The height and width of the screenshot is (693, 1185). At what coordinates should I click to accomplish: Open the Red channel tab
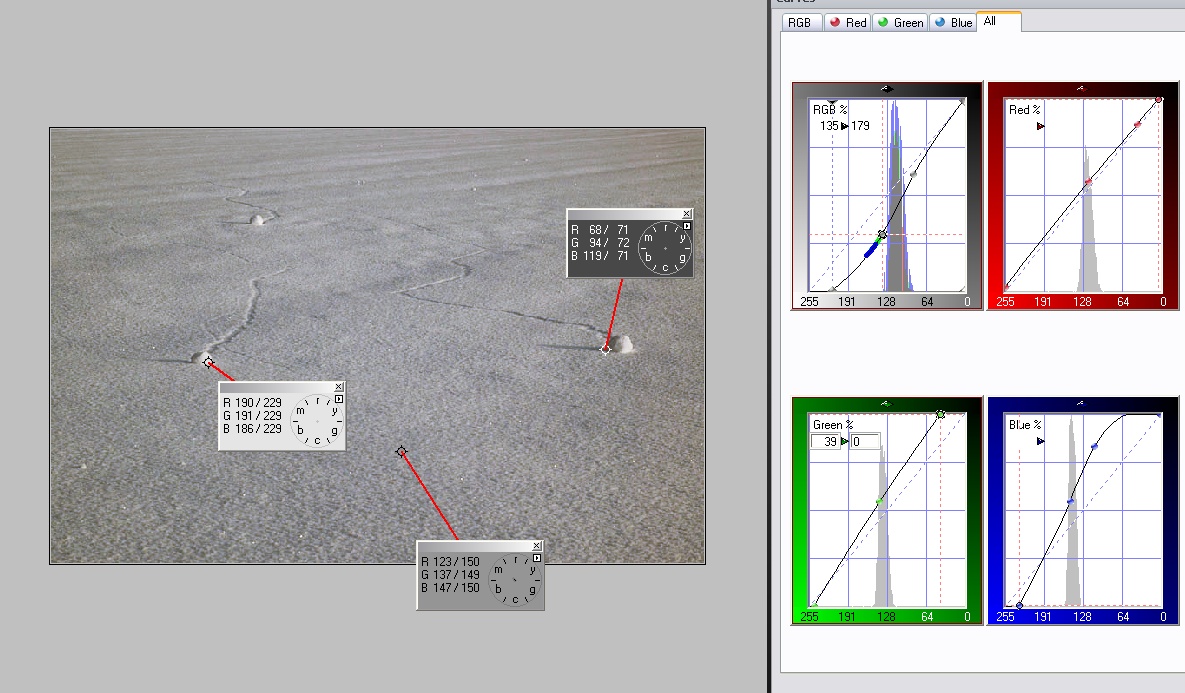(x=847, y=23)
